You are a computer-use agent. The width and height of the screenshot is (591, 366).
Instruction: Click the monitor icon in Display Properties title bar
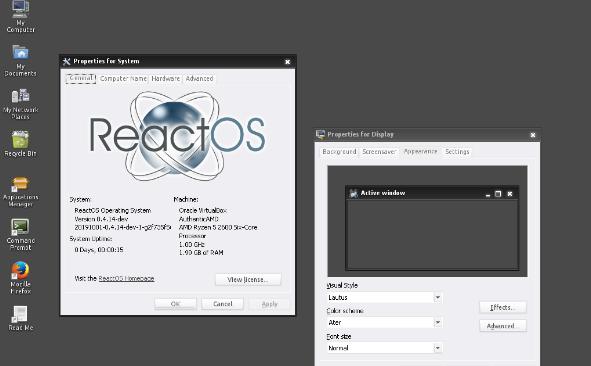click(320, 135)
